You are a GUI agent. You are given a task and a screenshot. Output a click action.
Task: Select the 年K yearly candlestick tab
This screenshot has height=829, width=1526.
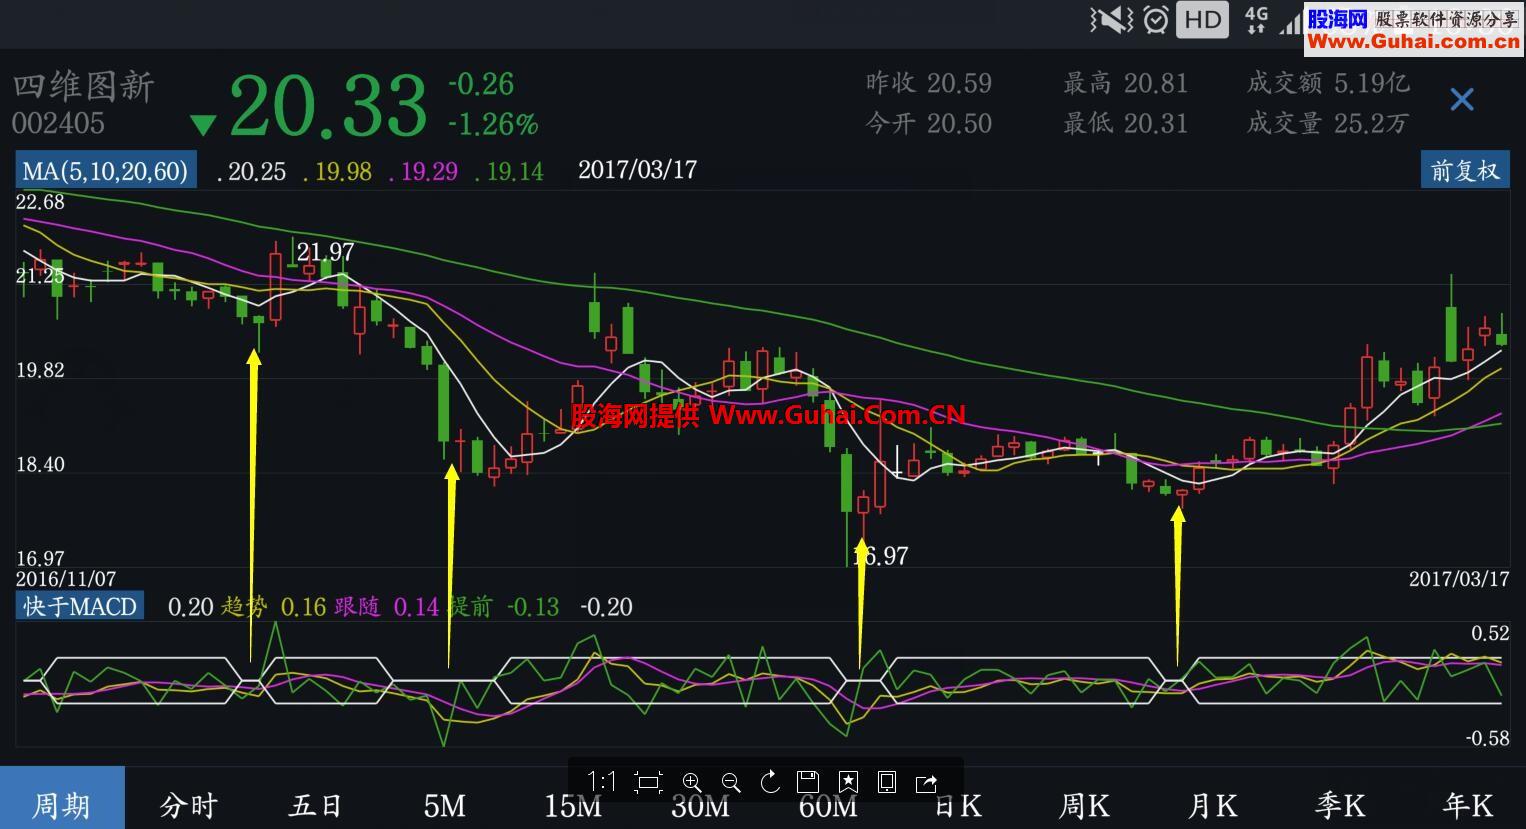click(x=1468, y=805)
